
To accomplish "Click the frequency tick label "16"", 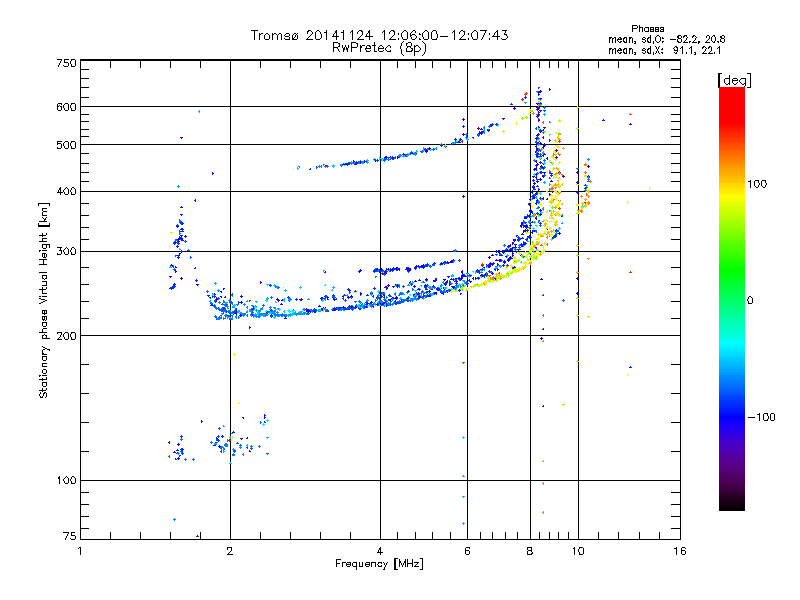I will click(x=680, y=551).
